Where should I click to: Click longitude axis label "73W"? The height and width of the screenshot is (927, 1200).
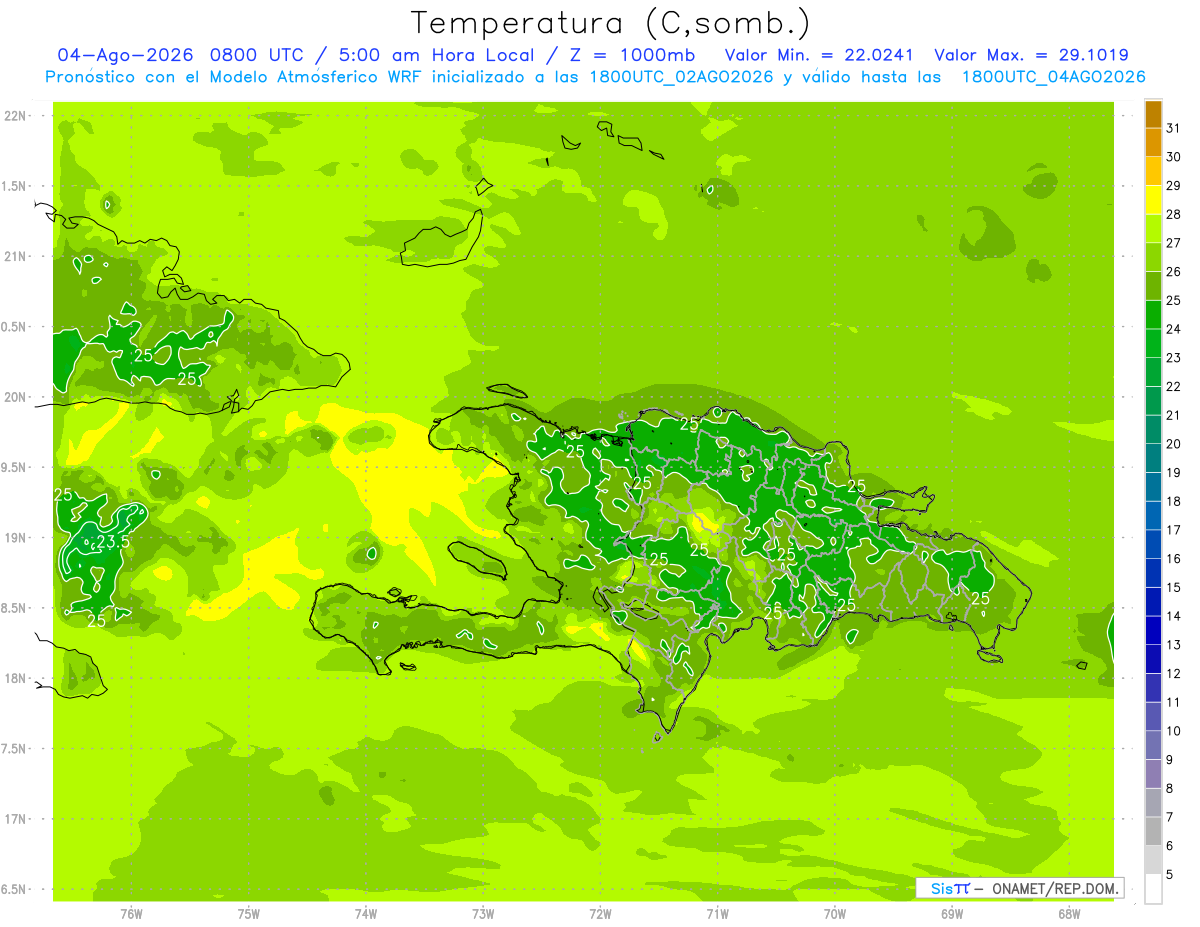pos(483,913)
